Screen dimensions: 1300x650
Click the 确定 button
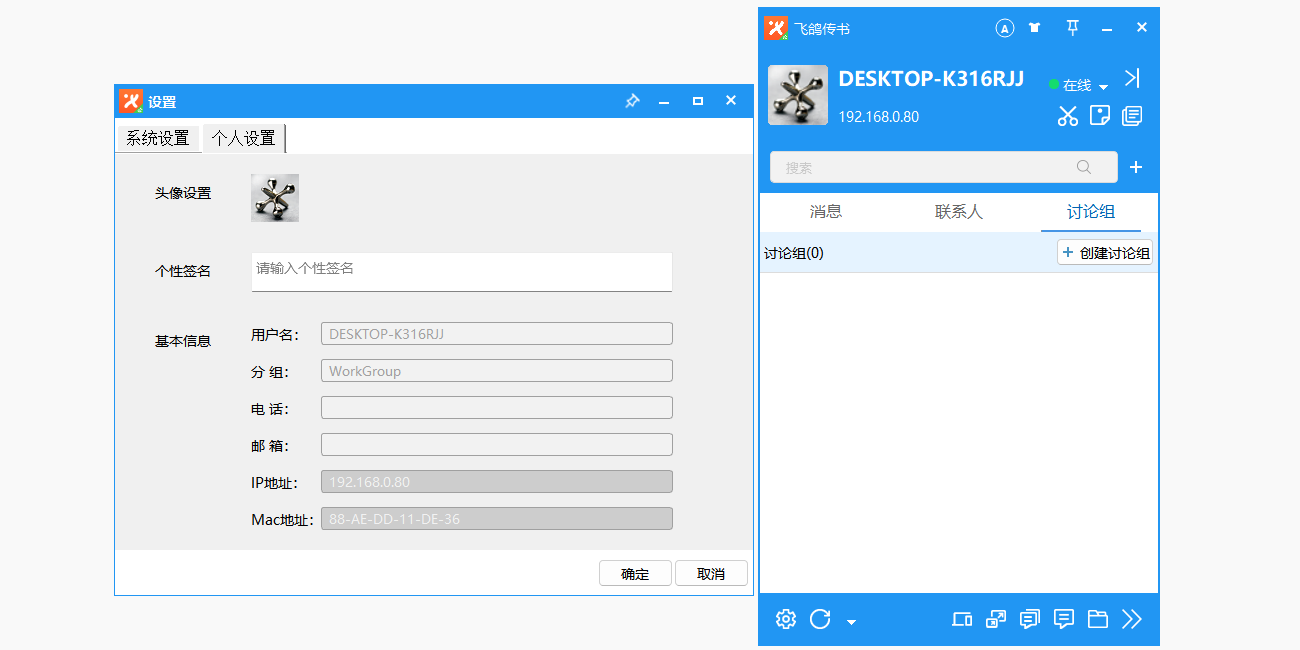pyautogui.click(x=635, y=574)
